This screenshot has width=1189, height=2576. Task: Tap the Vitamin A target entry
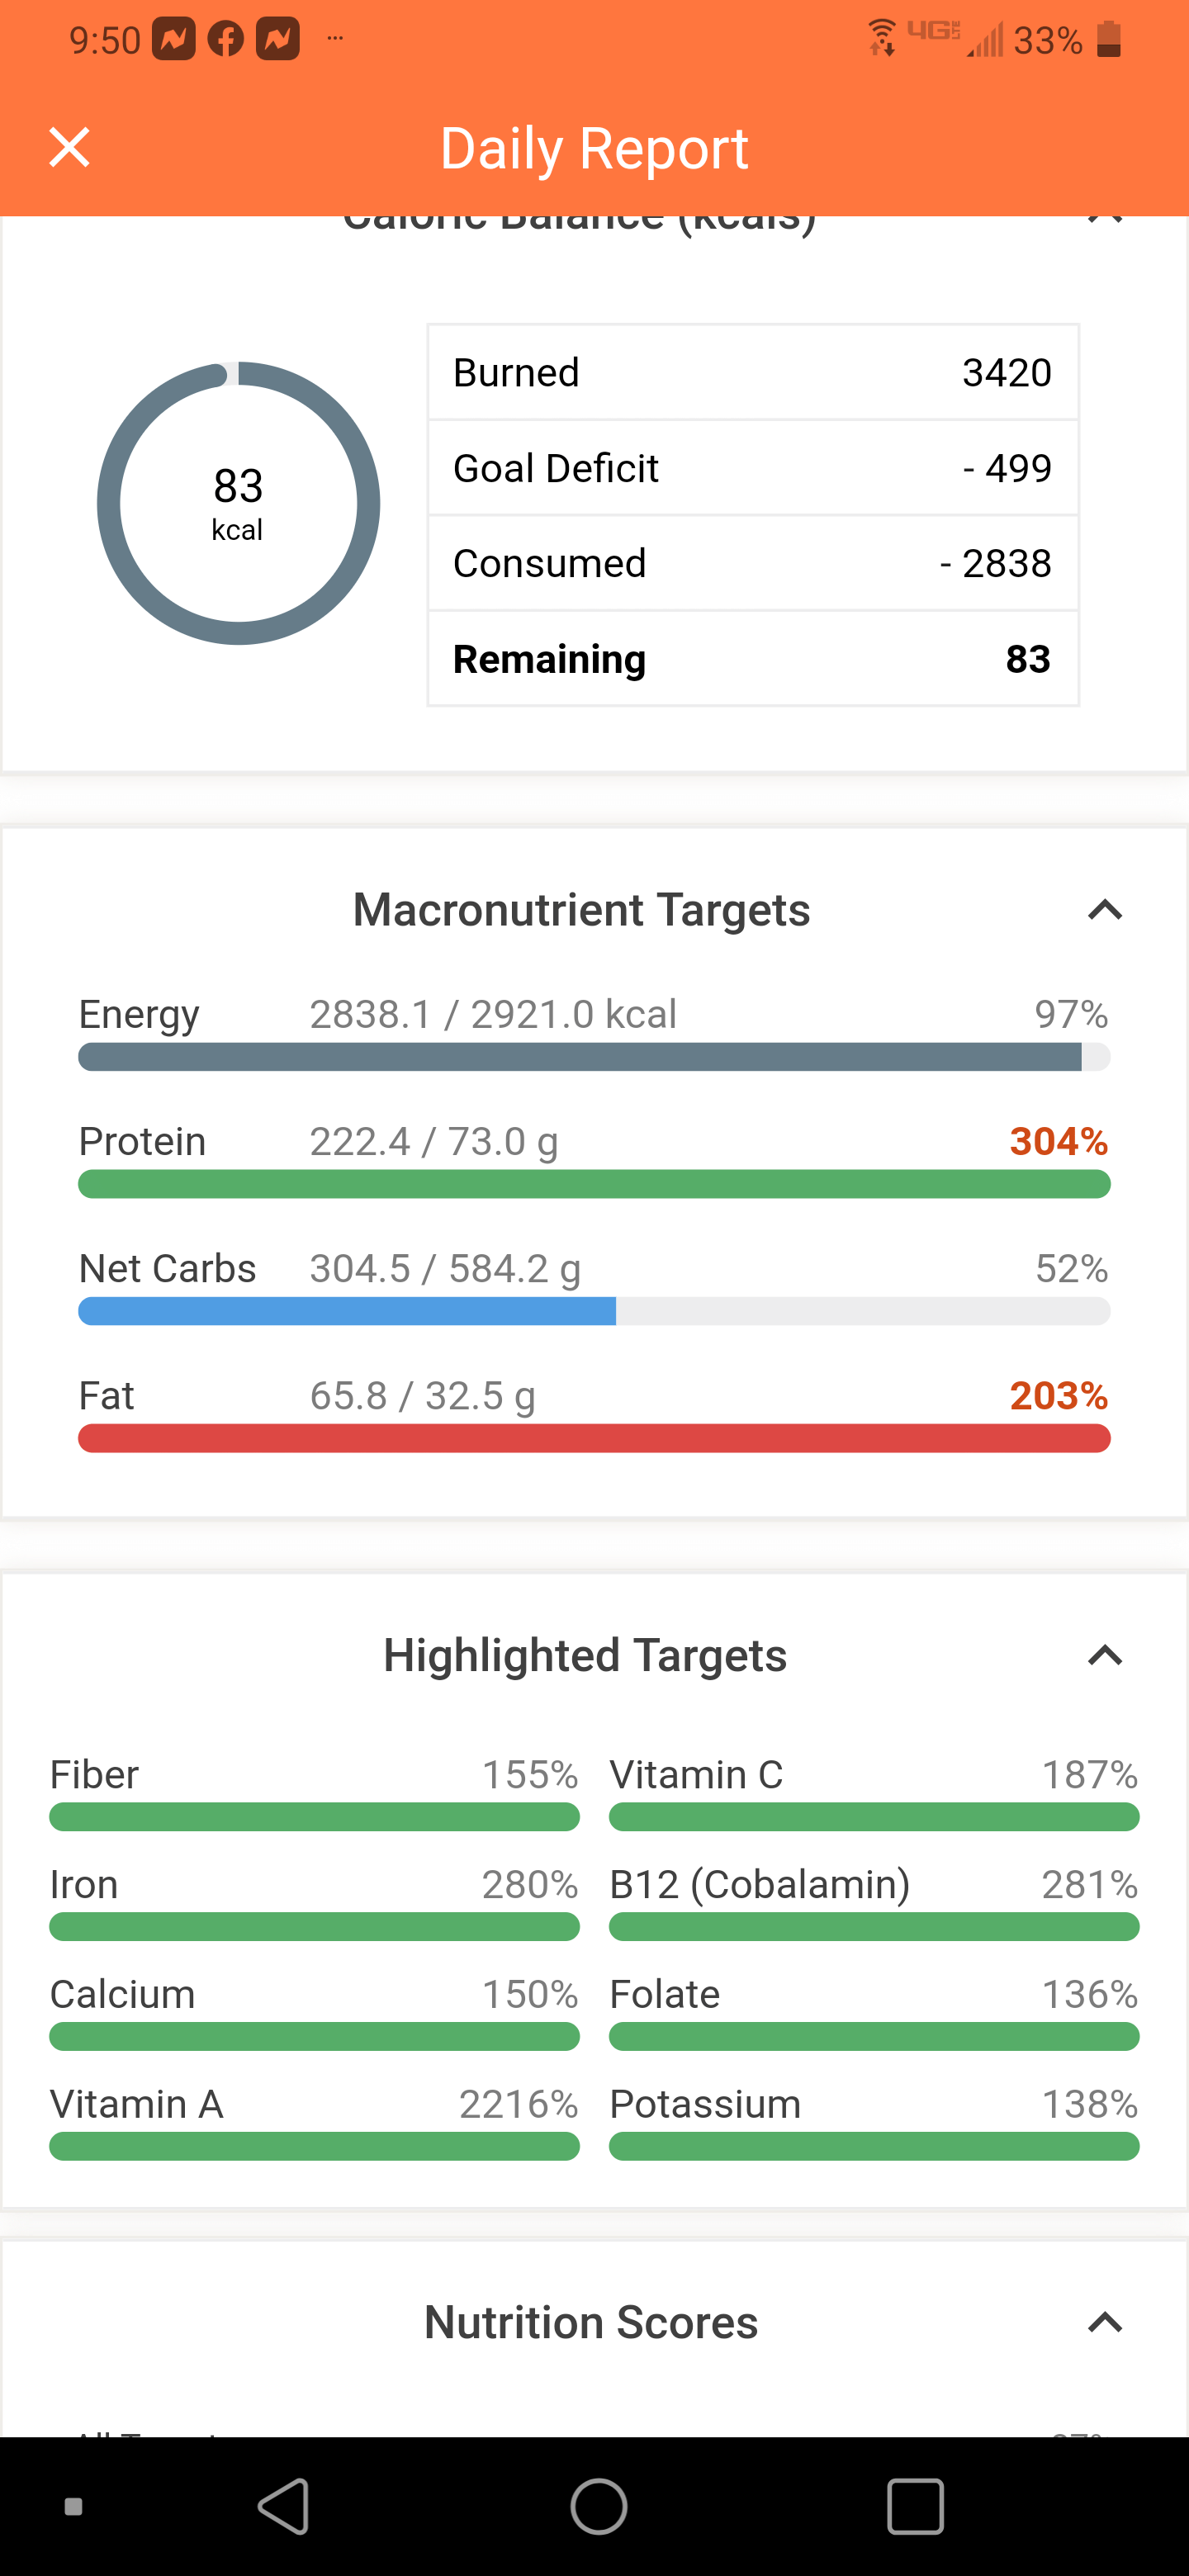[314, 2122]
